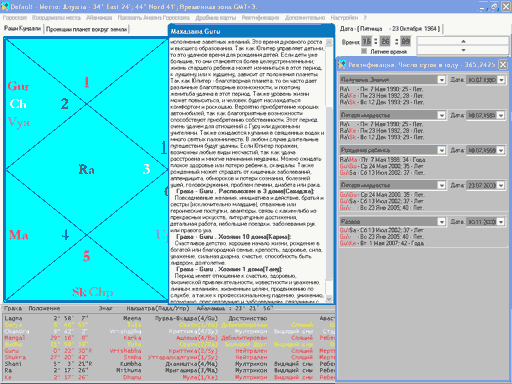
Task: Select the hours field showing 16
Action: 367,41
